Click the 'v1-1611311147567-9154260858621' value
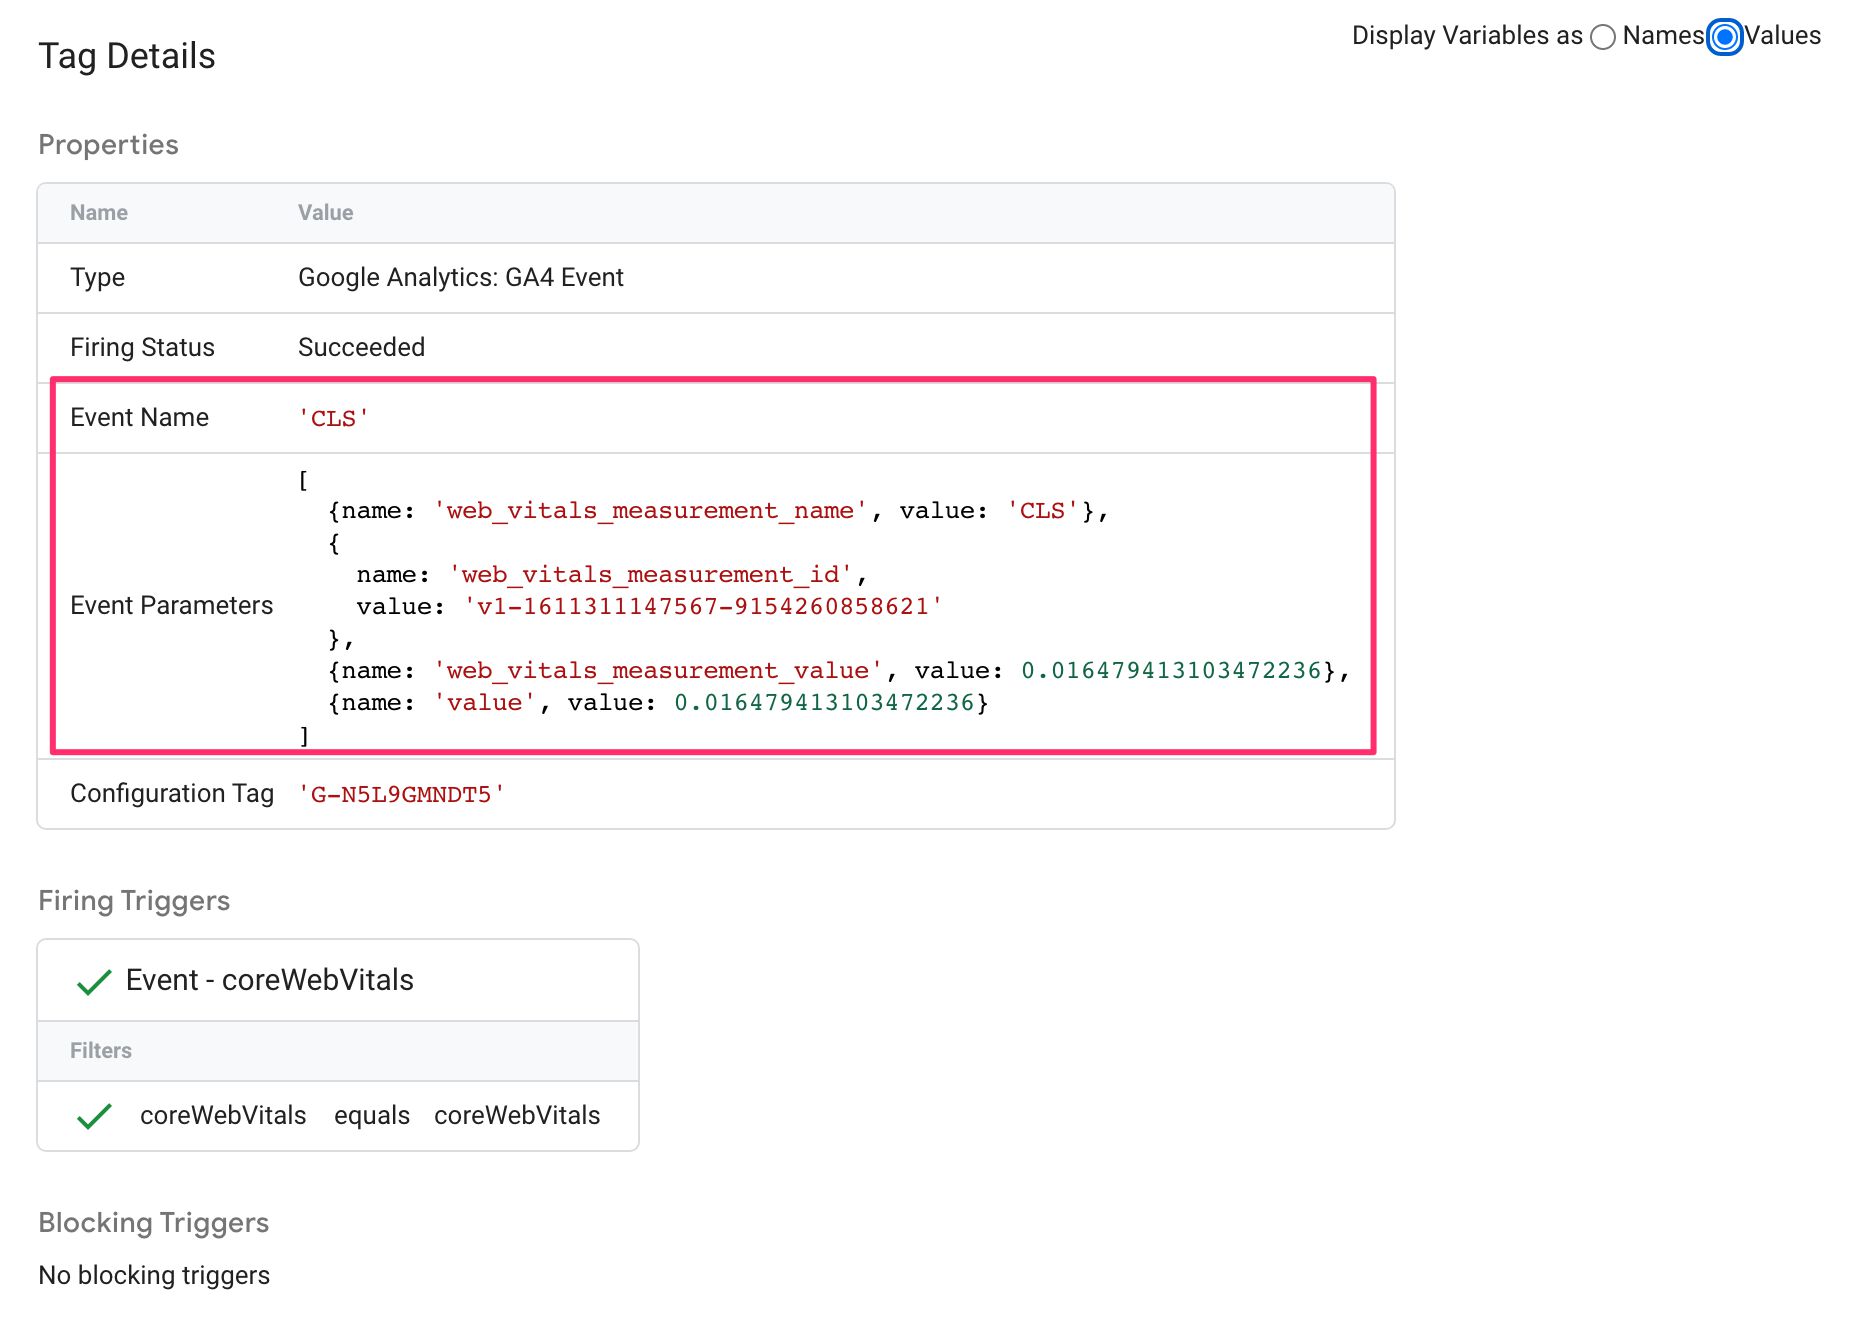The image size is (1862, 1320). point(703,607)
